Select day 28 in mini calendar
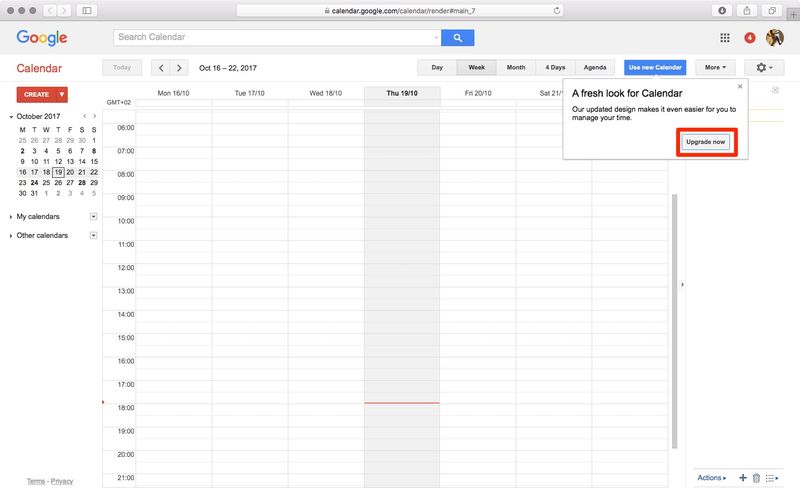This screenshot has height=488, width=800. [82, 183]
